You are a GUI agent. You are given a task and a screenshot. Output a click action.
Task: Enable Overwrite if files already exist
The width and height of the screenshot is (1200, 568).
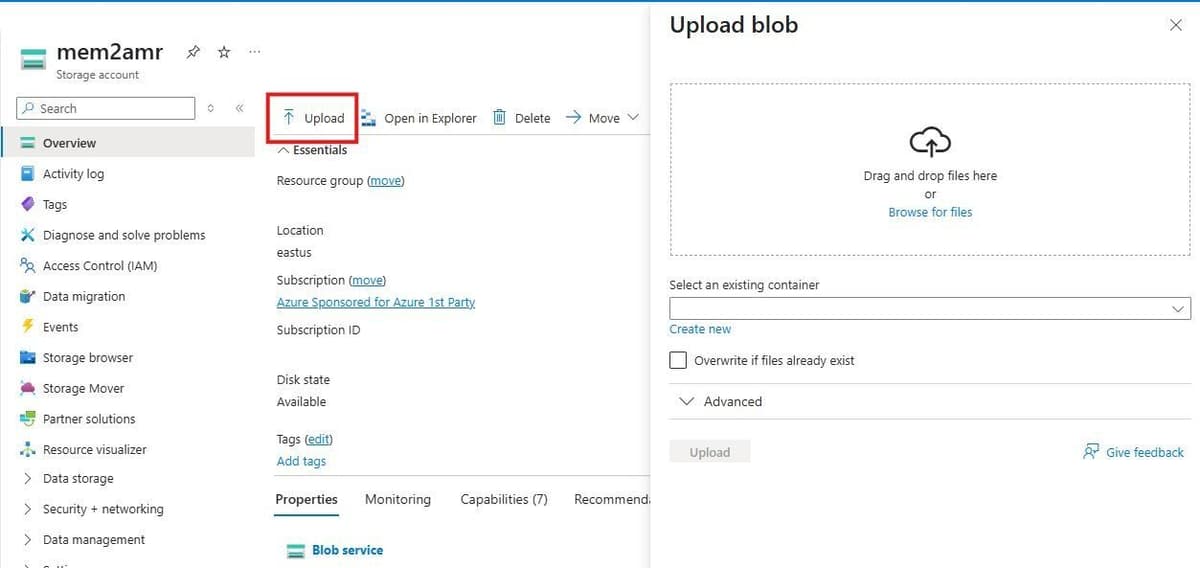click(678, 360)
